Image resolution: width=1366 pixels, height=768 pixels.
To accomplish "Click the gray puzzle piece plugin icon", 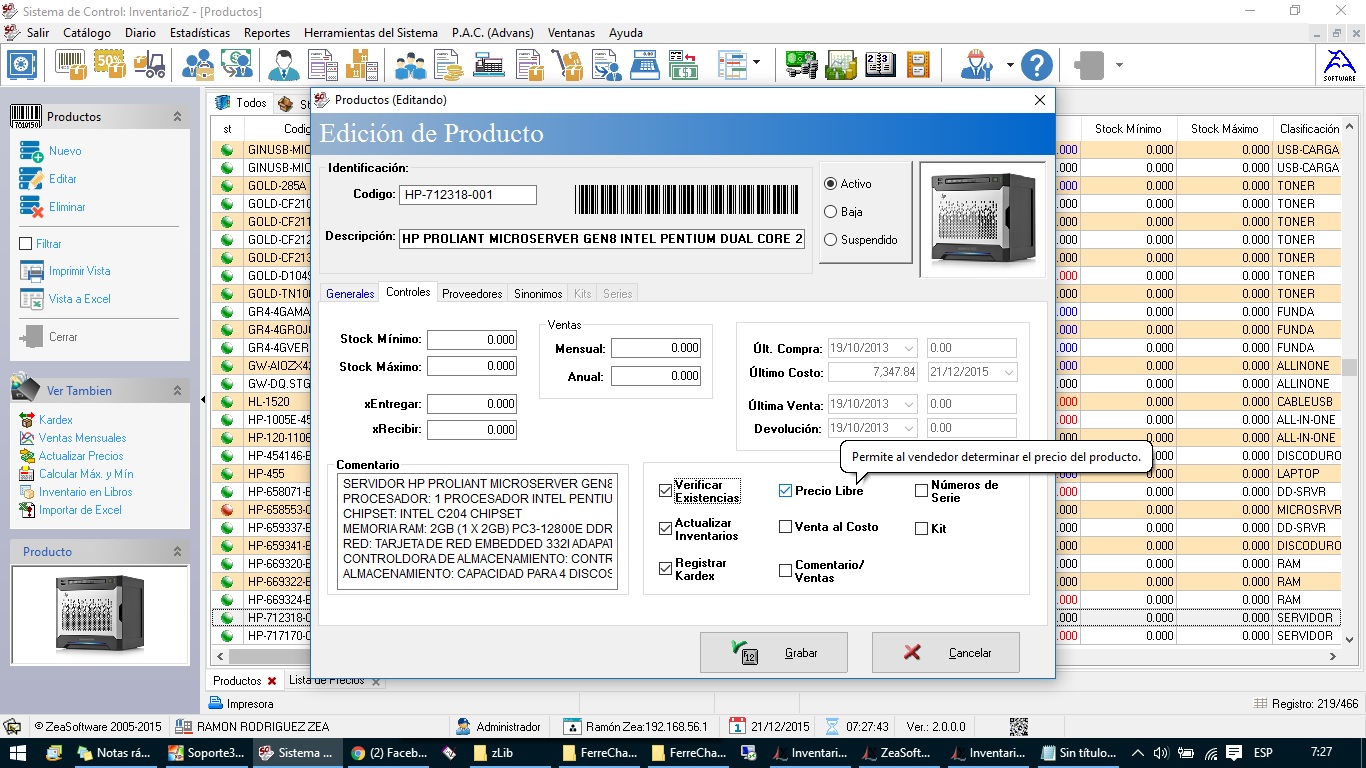I will [x=1089, y=66].
